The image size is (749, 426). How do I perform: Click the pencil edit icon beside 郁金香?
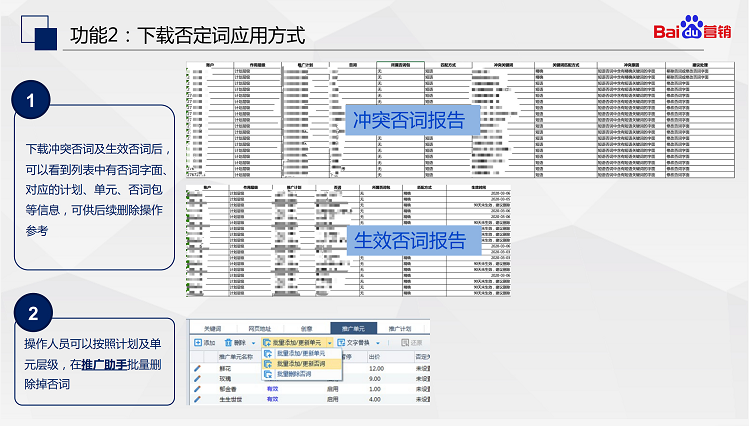coord(198,390)
